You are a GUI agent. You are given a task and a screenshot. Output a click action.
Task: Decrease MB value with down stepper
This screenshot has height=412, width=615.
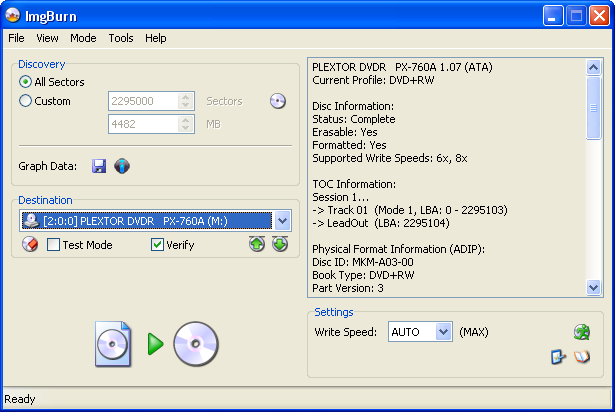tap(186, 128)
